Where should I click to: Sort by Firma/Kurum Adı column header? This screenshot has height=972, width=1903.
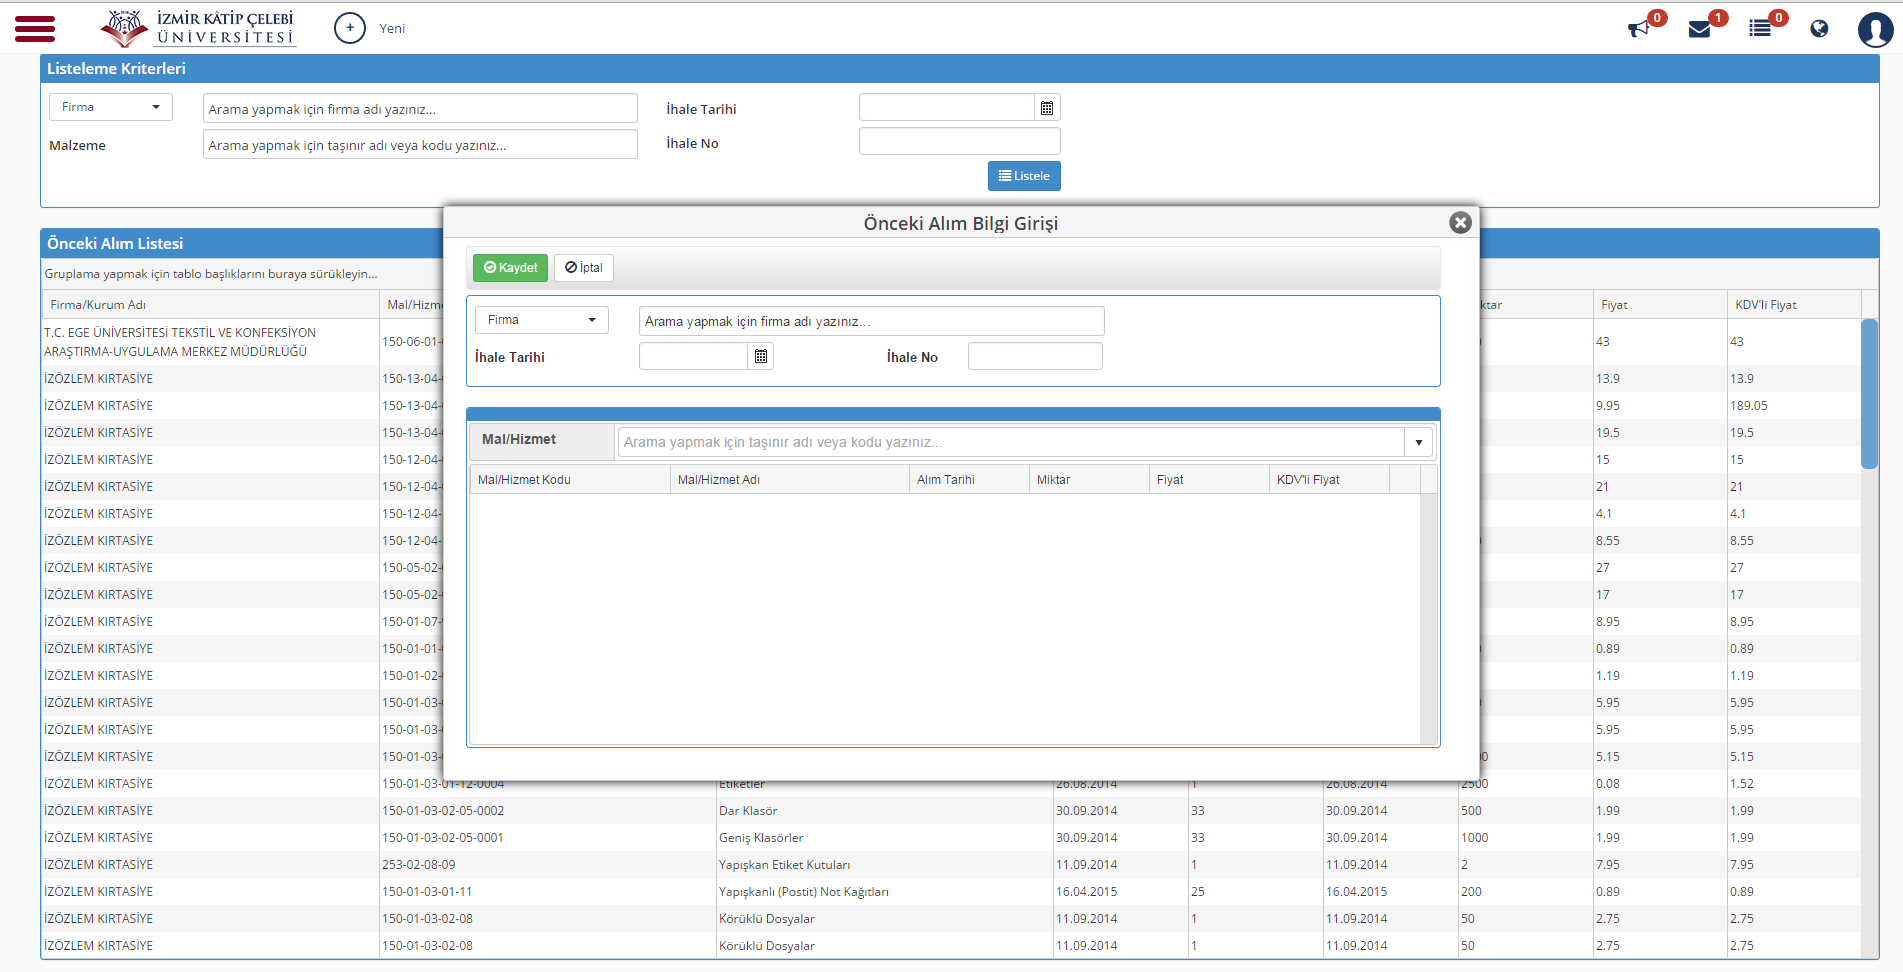210,305
